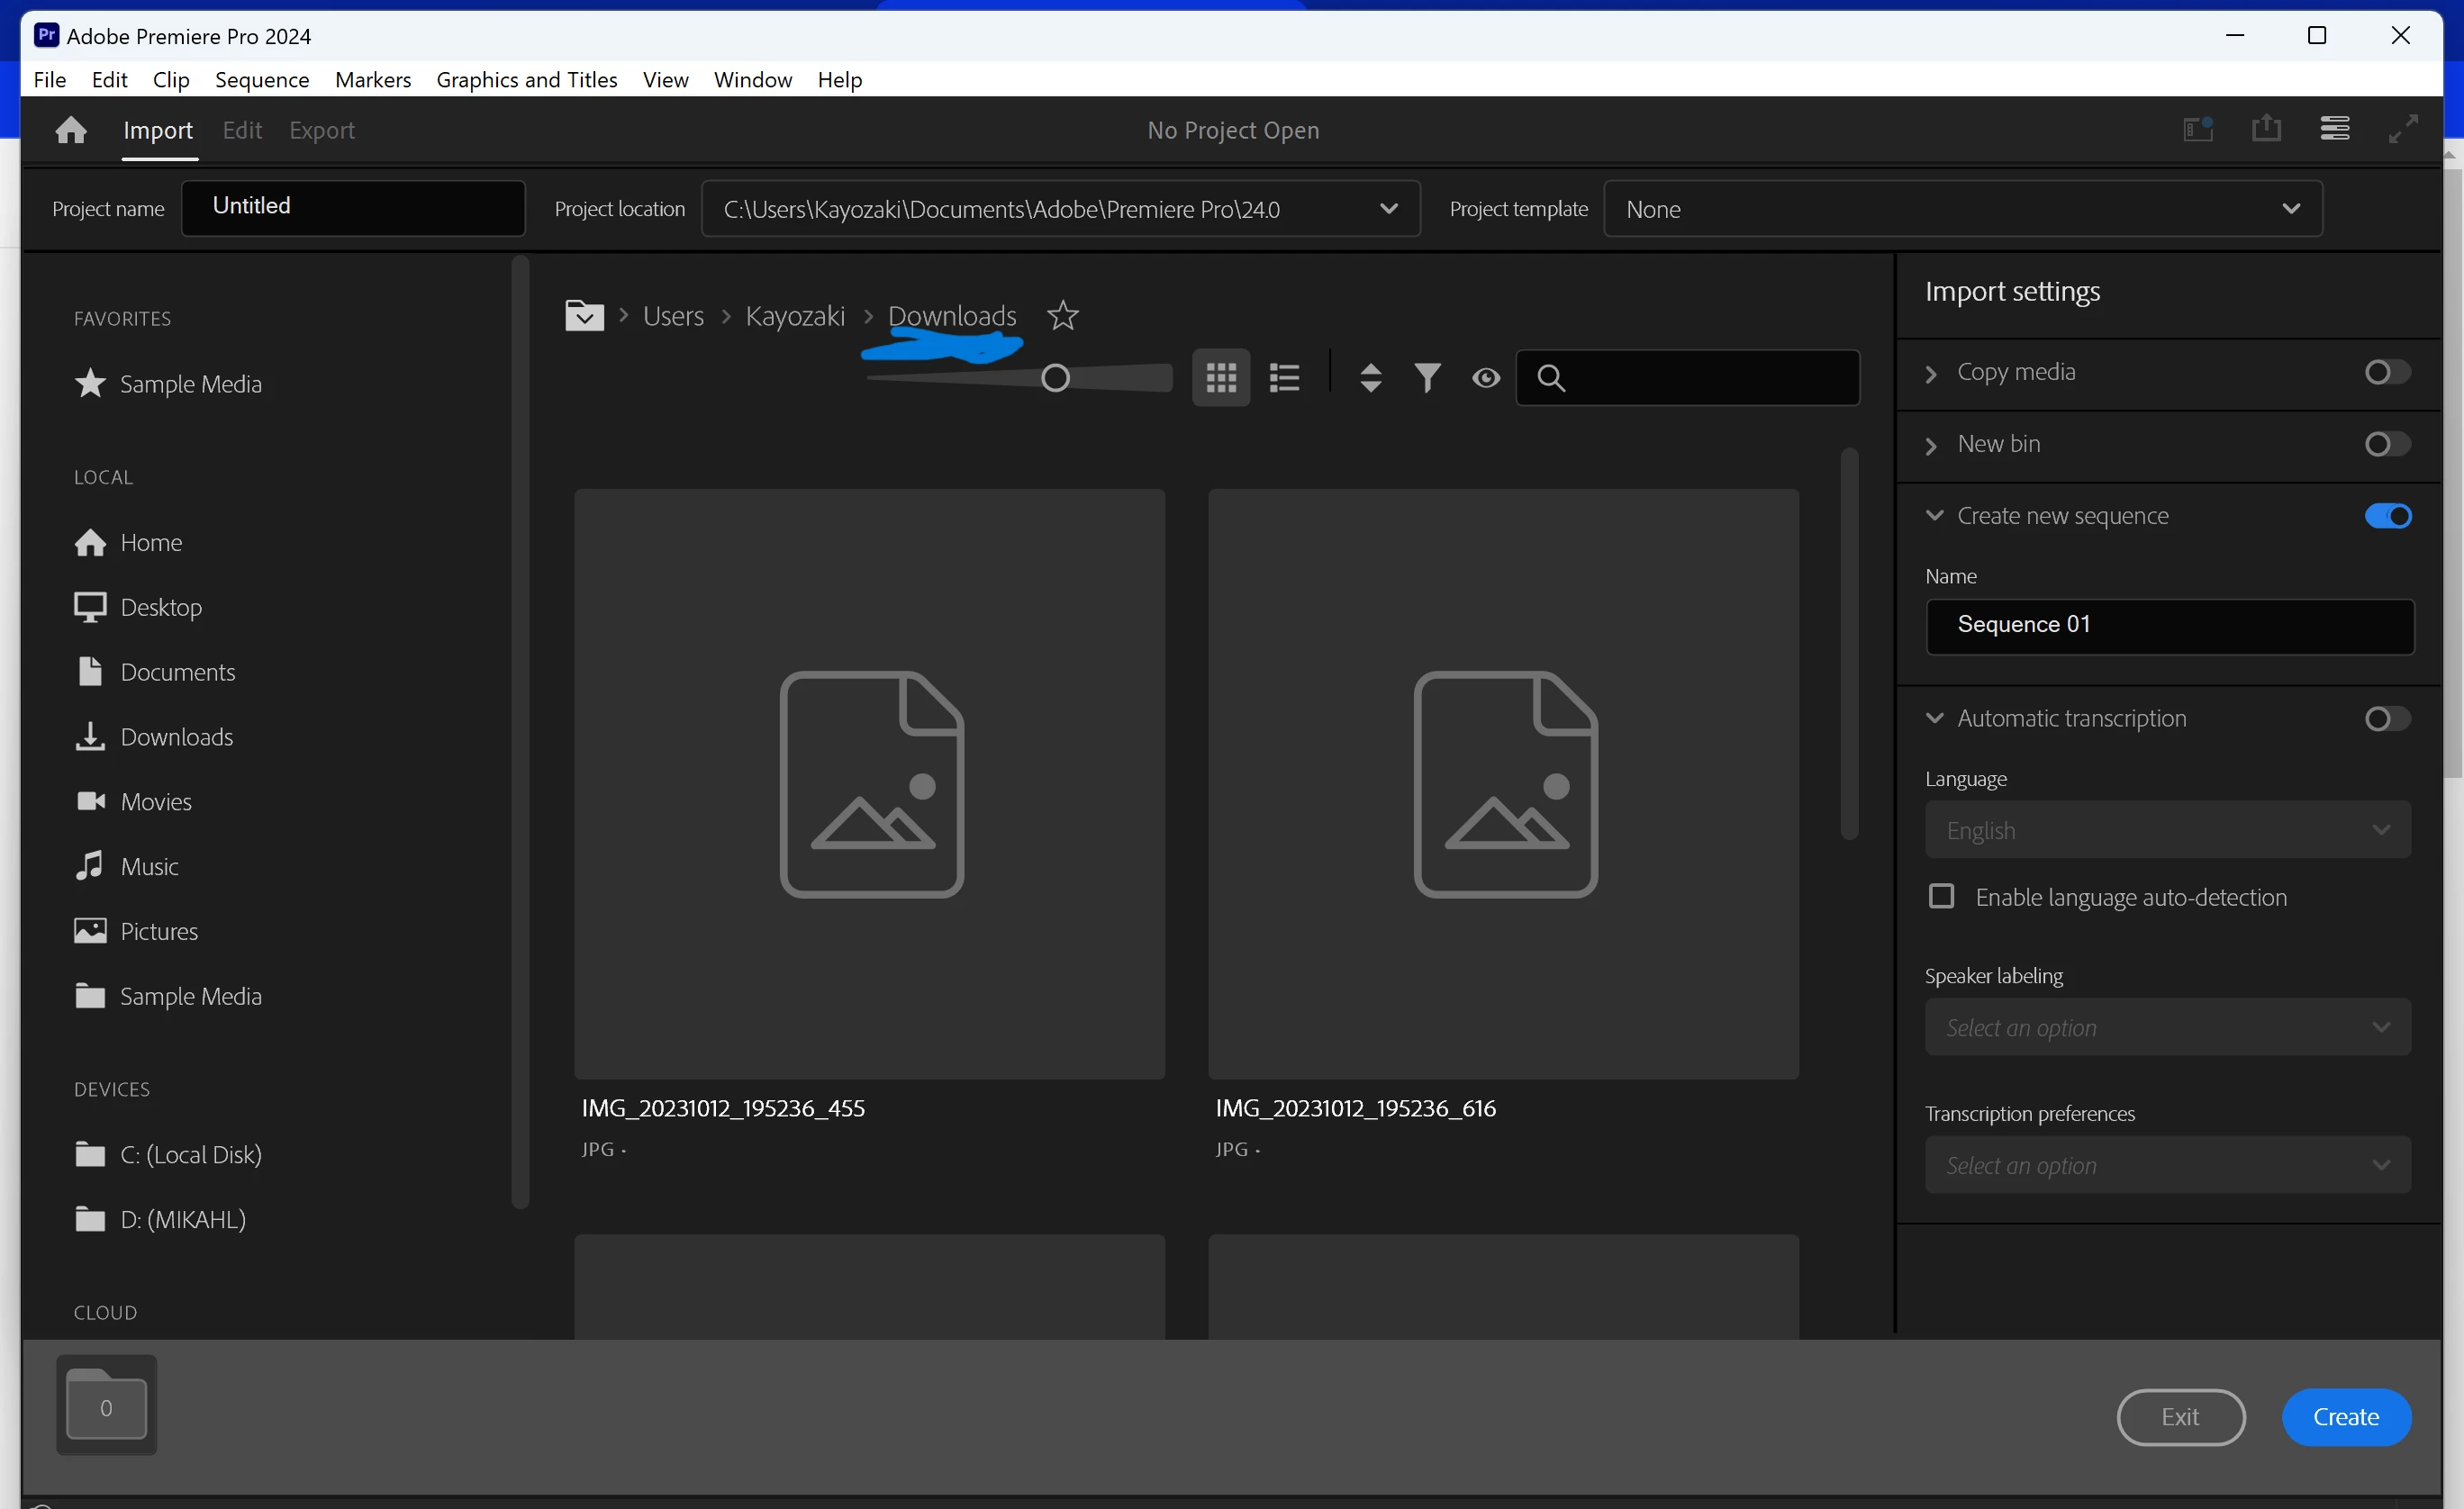Expand the New bin section chevron
This screenshot has width=2464, height=1509.
[x=1932, y=445]
